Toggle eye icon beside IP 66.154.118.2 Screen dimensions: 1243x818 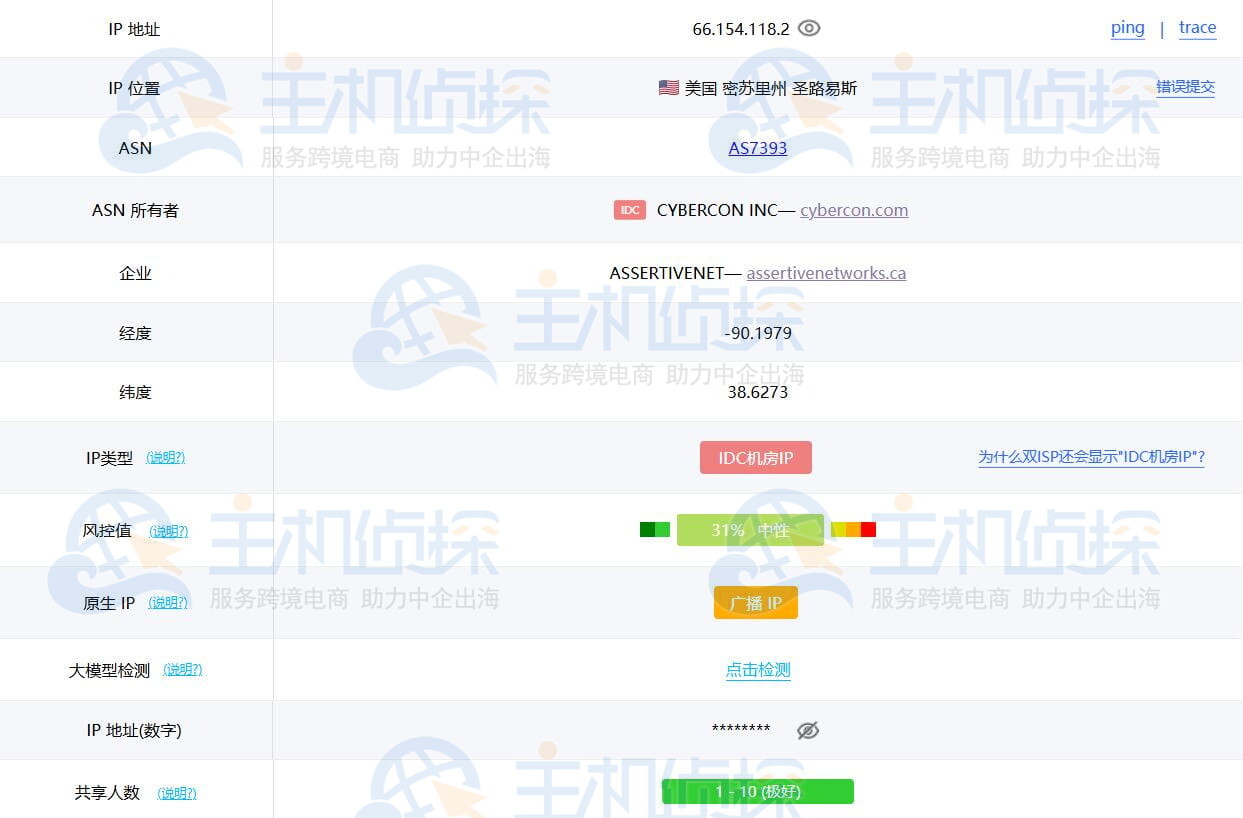pos(809,29)
